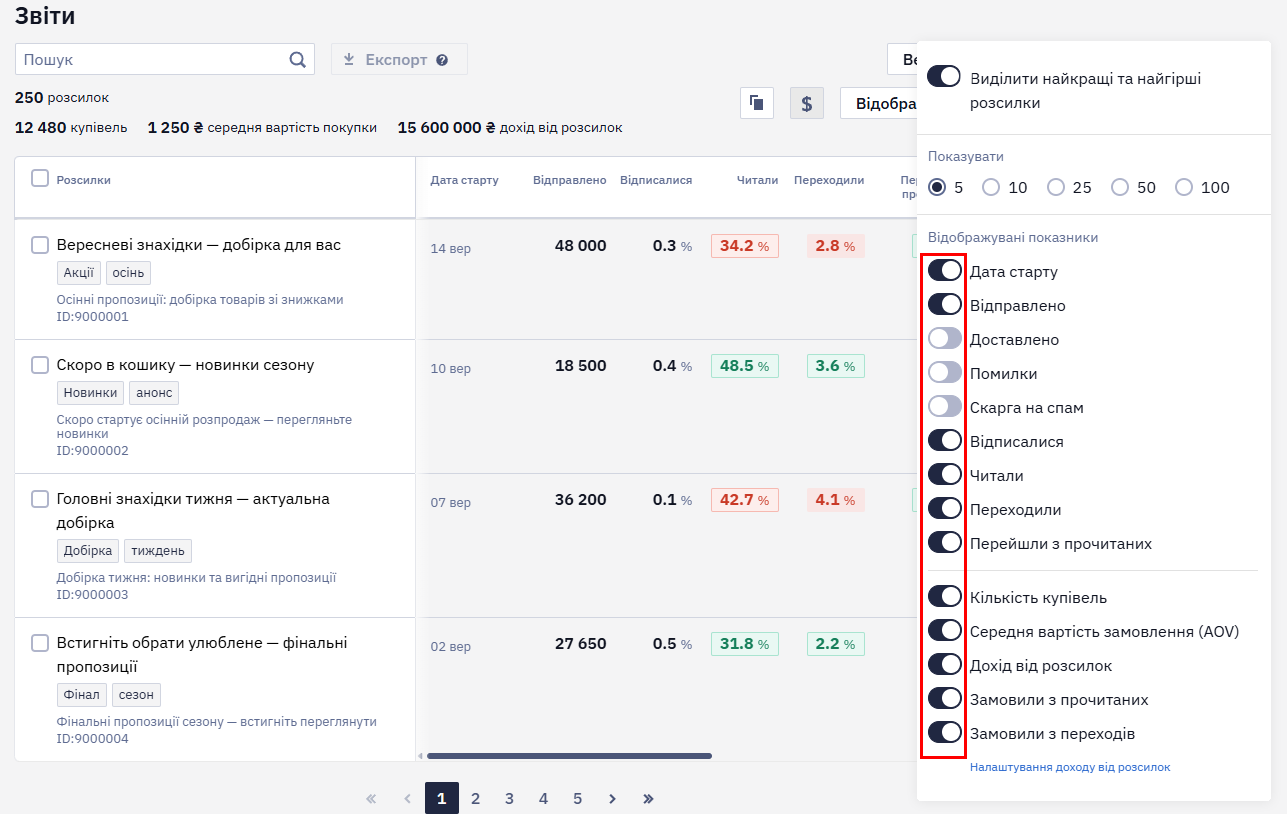Open pagination page 5
Screen dimensions: 1287x814
pyautogui.click(x=577, y=798)
